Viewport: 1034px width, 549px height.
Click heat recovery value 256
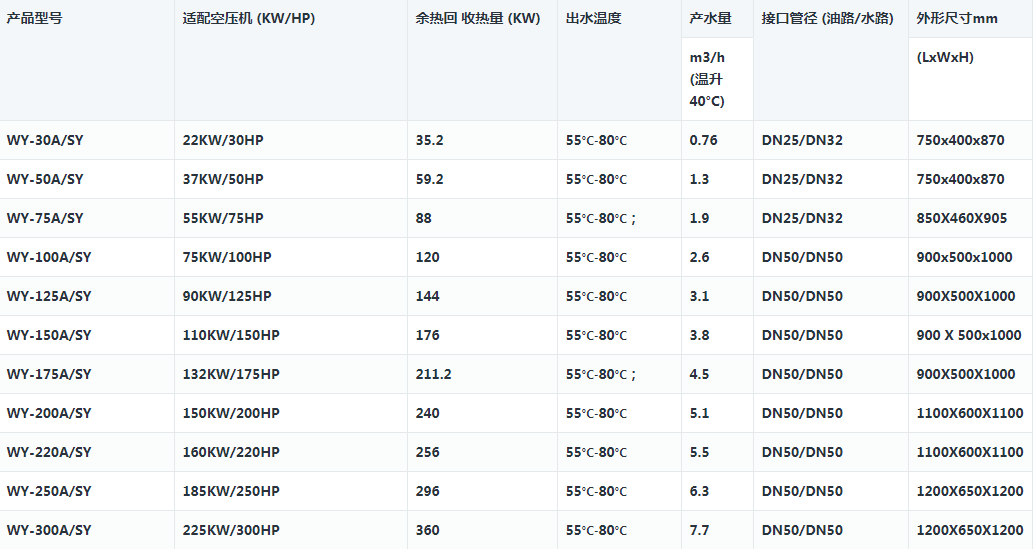(427, 452)
